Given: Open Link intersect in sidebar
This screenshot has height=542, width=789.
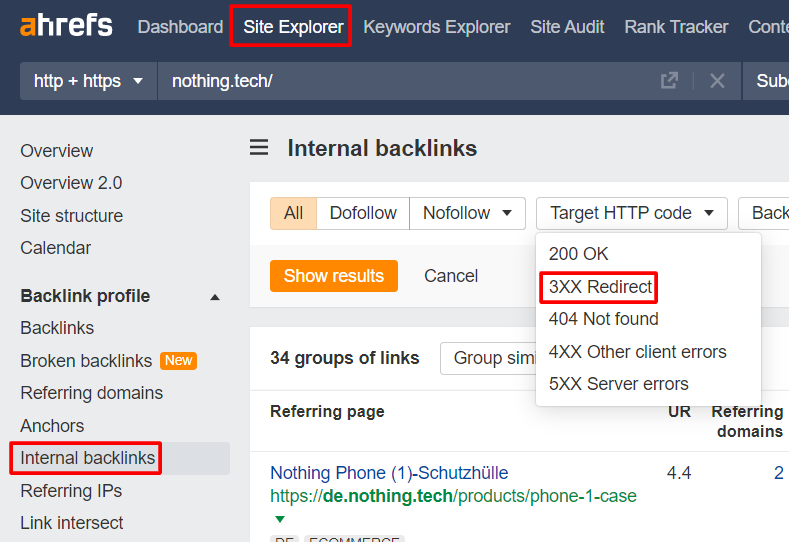Looking at the screenshot, I should click(71, 523).
